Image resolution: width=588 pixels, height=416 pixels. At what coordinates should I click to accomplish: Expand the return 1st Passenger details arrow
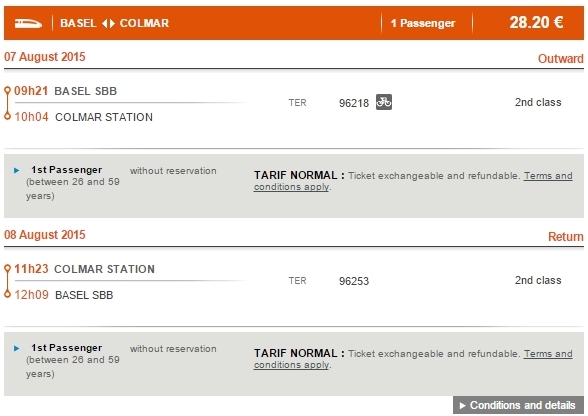tap(16, 348)
